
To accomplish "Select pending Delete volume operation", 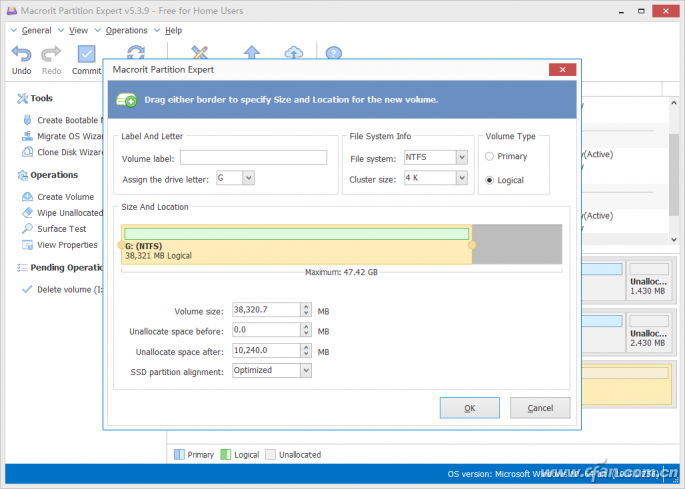I will pos(62,289).
